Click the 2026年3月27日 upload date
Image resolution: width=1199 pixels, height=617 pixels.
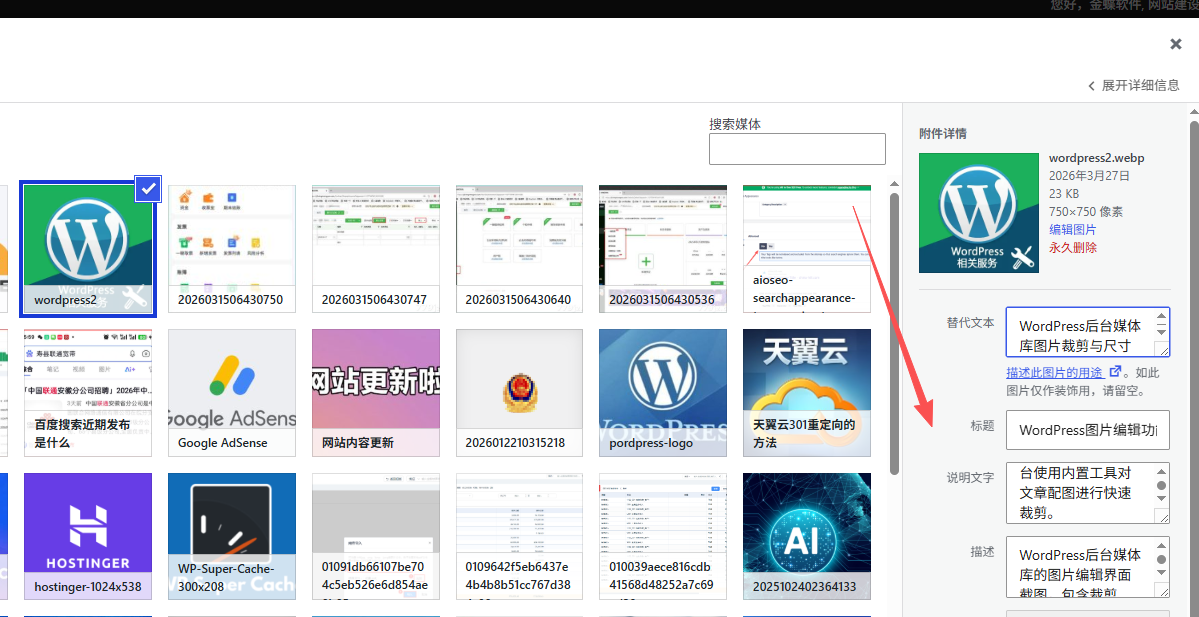[1090, 176]
